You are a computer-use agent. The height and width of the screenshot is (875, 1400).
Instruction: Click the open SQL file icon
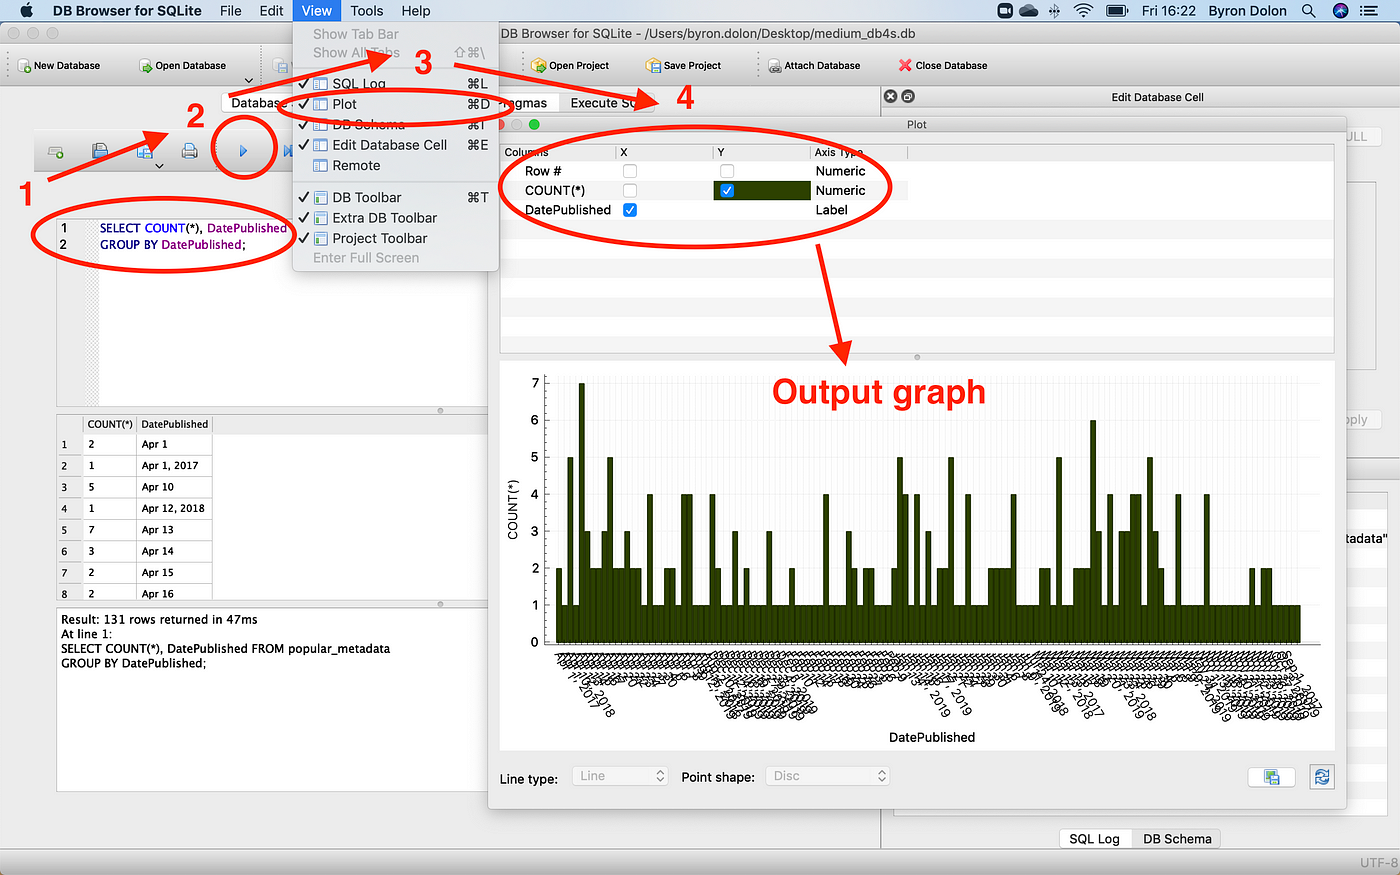coord(100,152)
